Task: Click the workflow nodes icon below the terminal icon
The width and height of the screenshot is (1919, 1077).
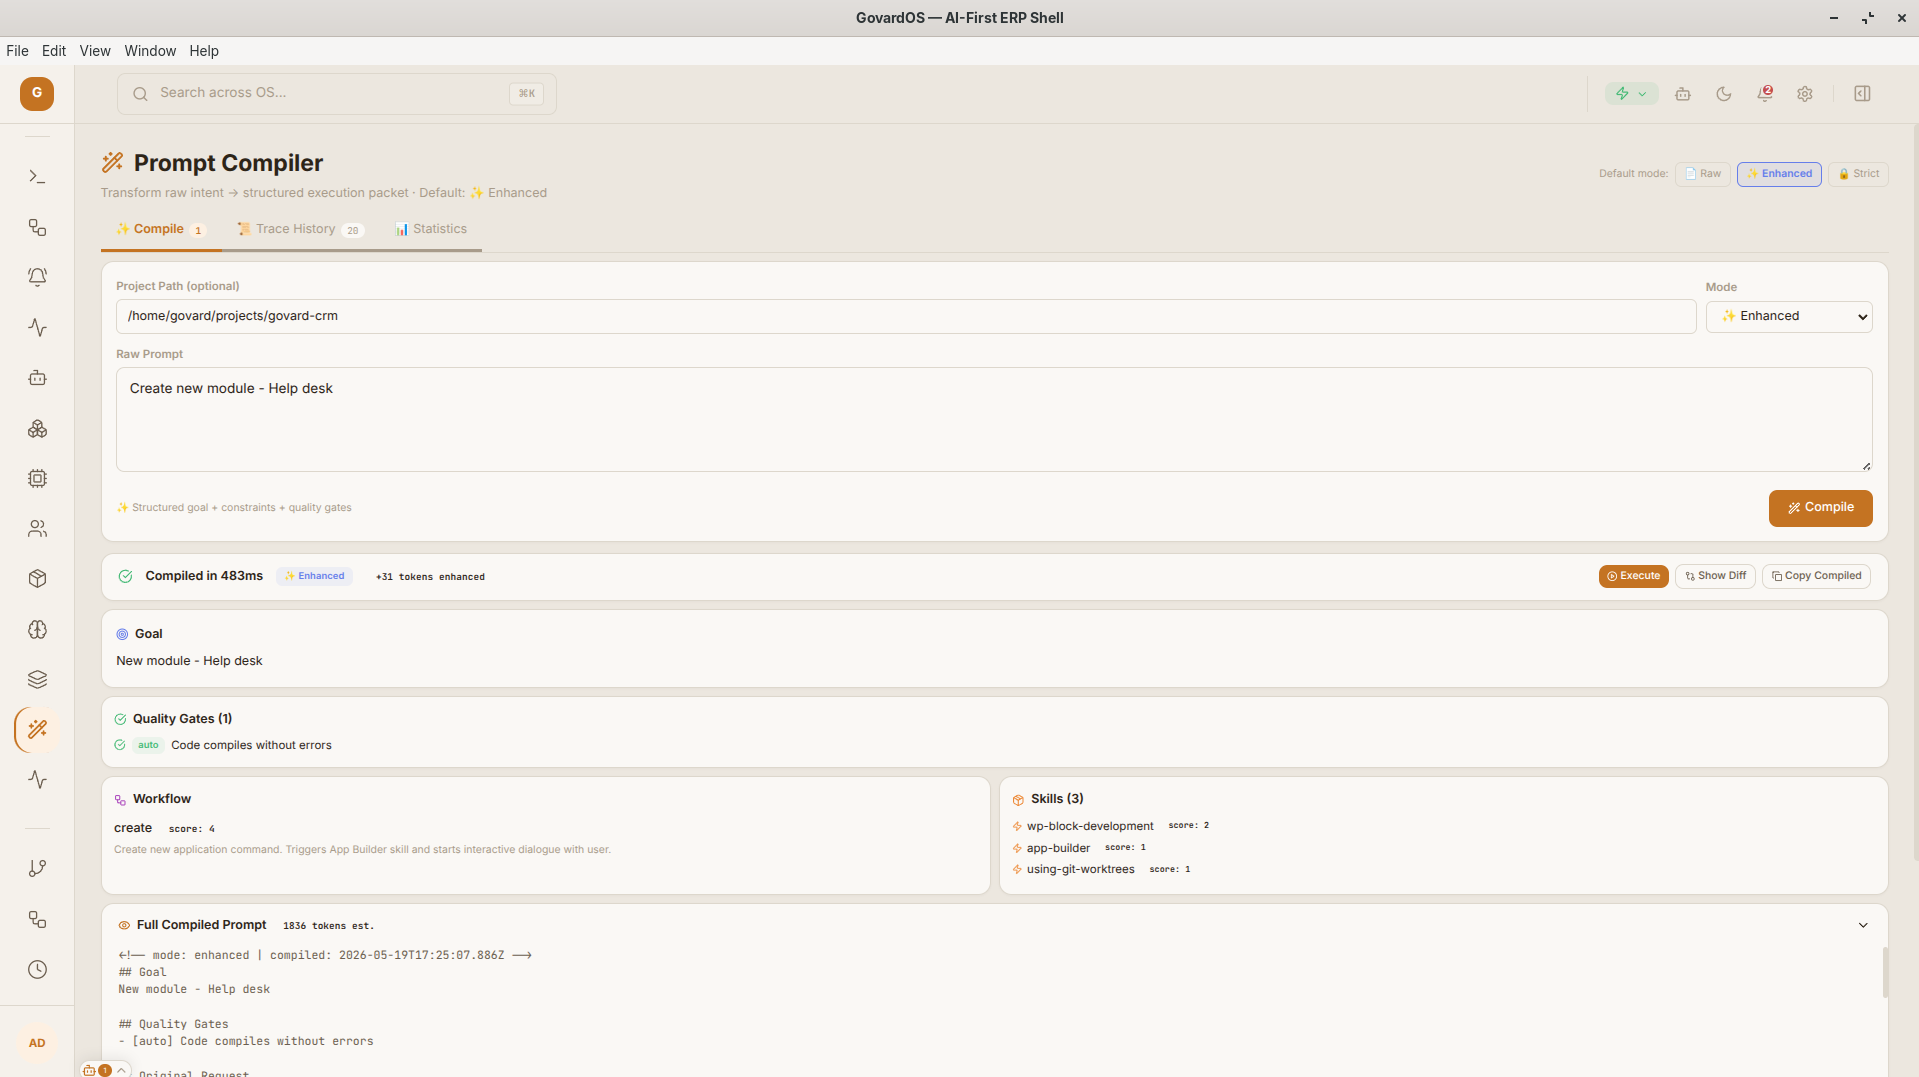Action: [x=37, y=227]
